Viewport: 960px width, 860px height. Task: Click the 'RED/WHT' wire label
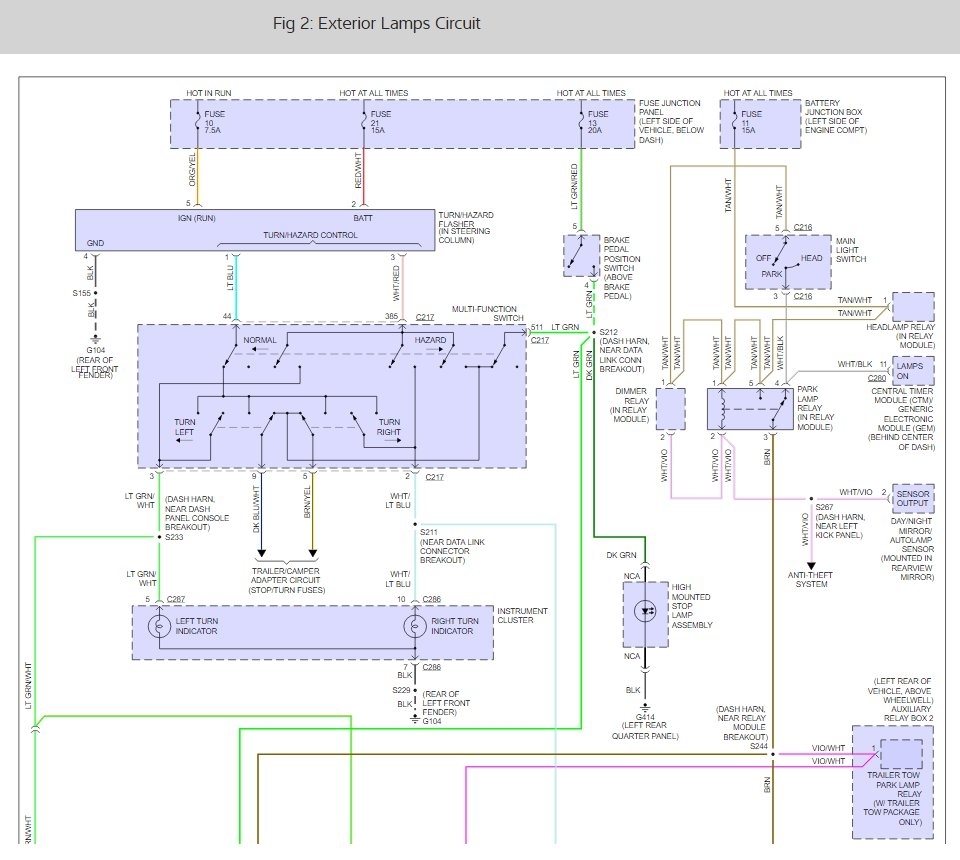[359, 170]
